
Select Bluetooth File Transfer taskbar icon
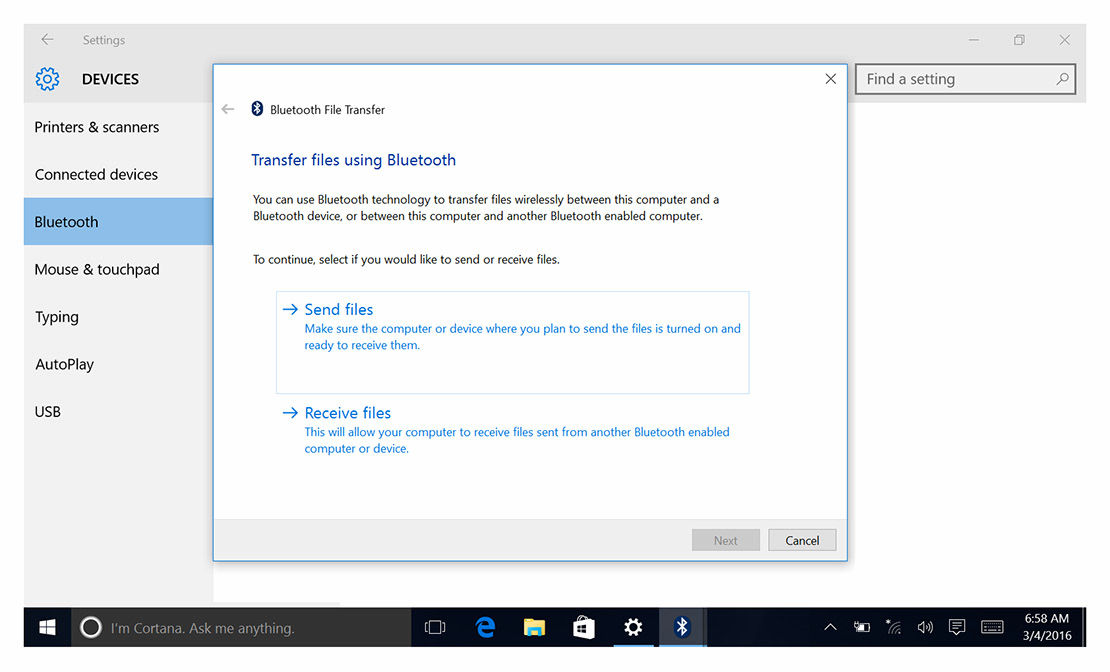pyautogui.click(x=682, y=627)
